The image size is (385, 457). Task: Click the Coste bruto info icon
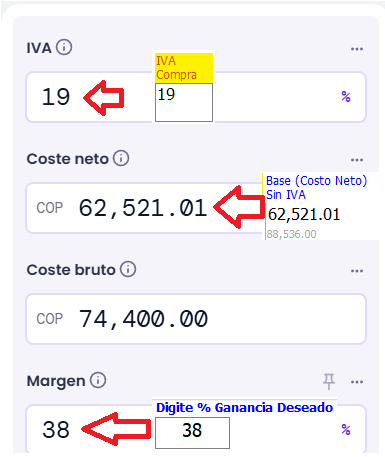point(128,269)
